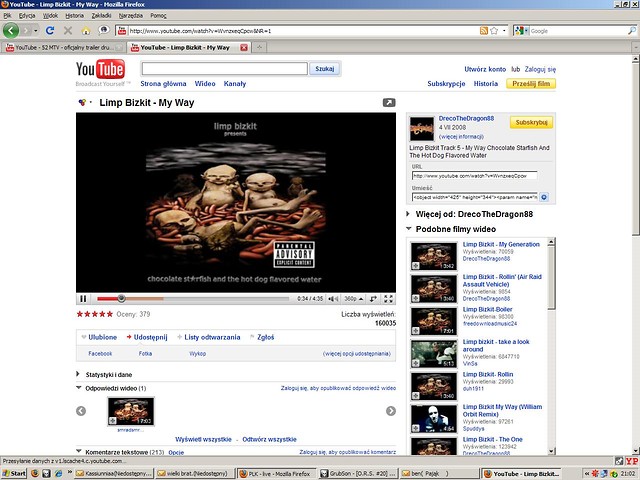Share video on Facebook link
Image resolution: width=640 pixels, height=480 pixels.
100,353
